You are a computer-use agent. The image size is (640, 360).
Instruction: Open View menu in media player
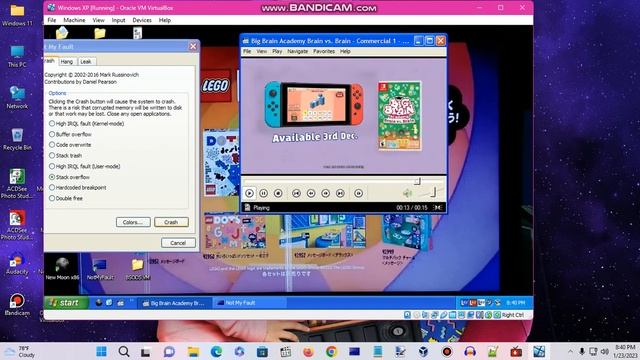coord(262,51)
